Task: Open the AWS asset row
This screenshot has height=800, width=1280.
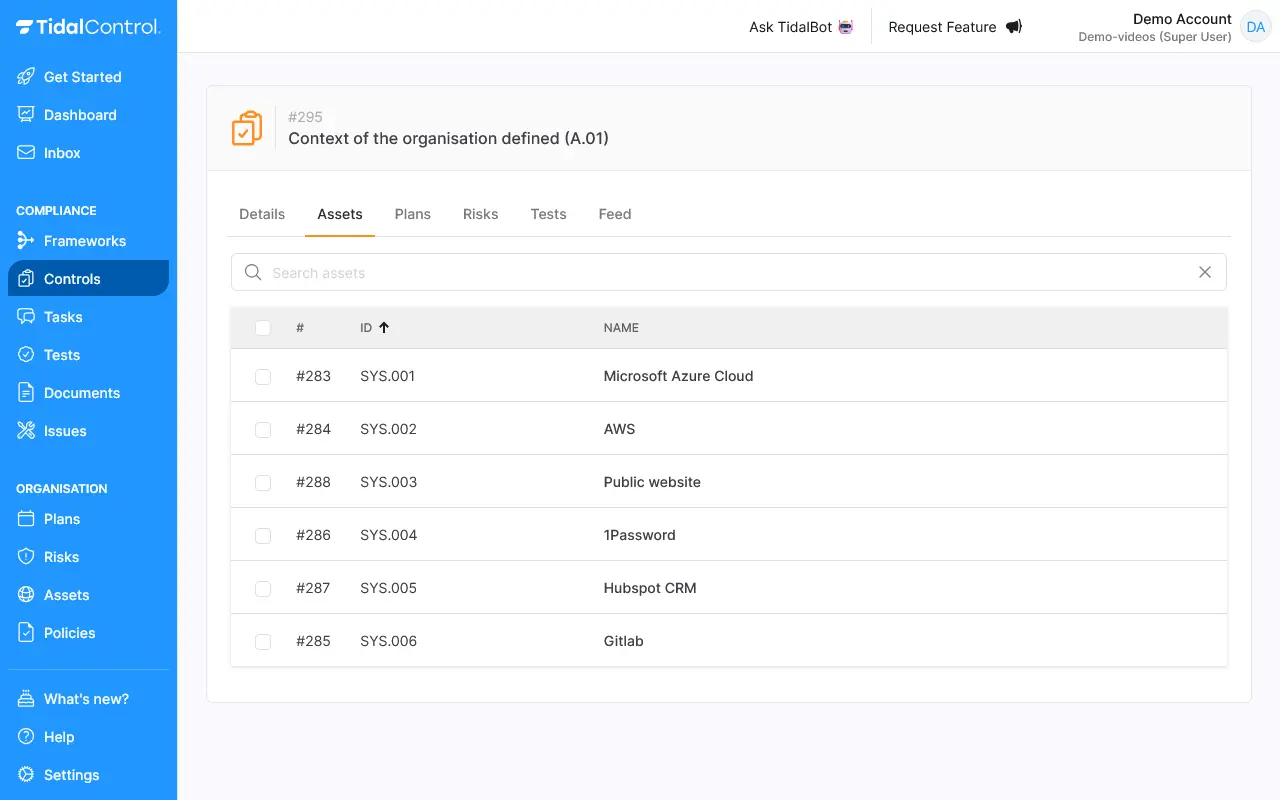Action: pyautogui.click(x=729, y=429)
